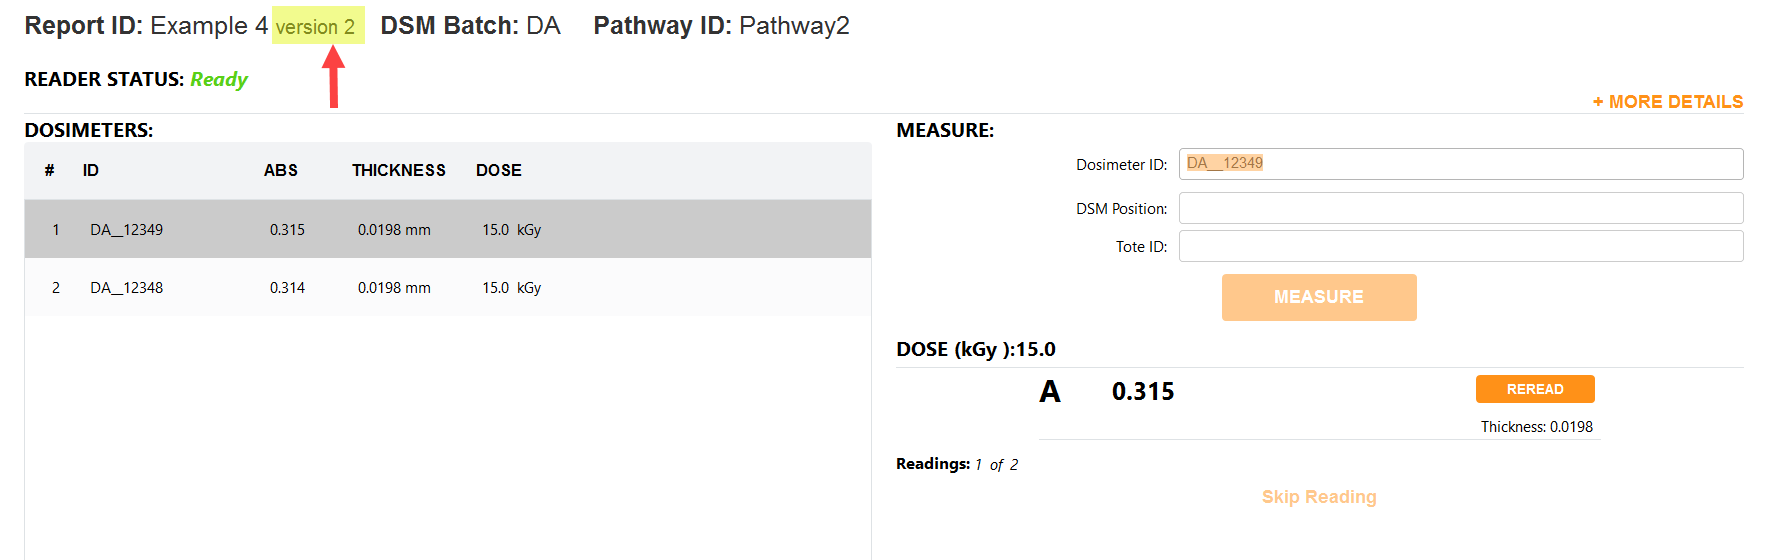1765x560 pixels.
Task: Click the Ready reader status text
Action: tap(219, 79)
